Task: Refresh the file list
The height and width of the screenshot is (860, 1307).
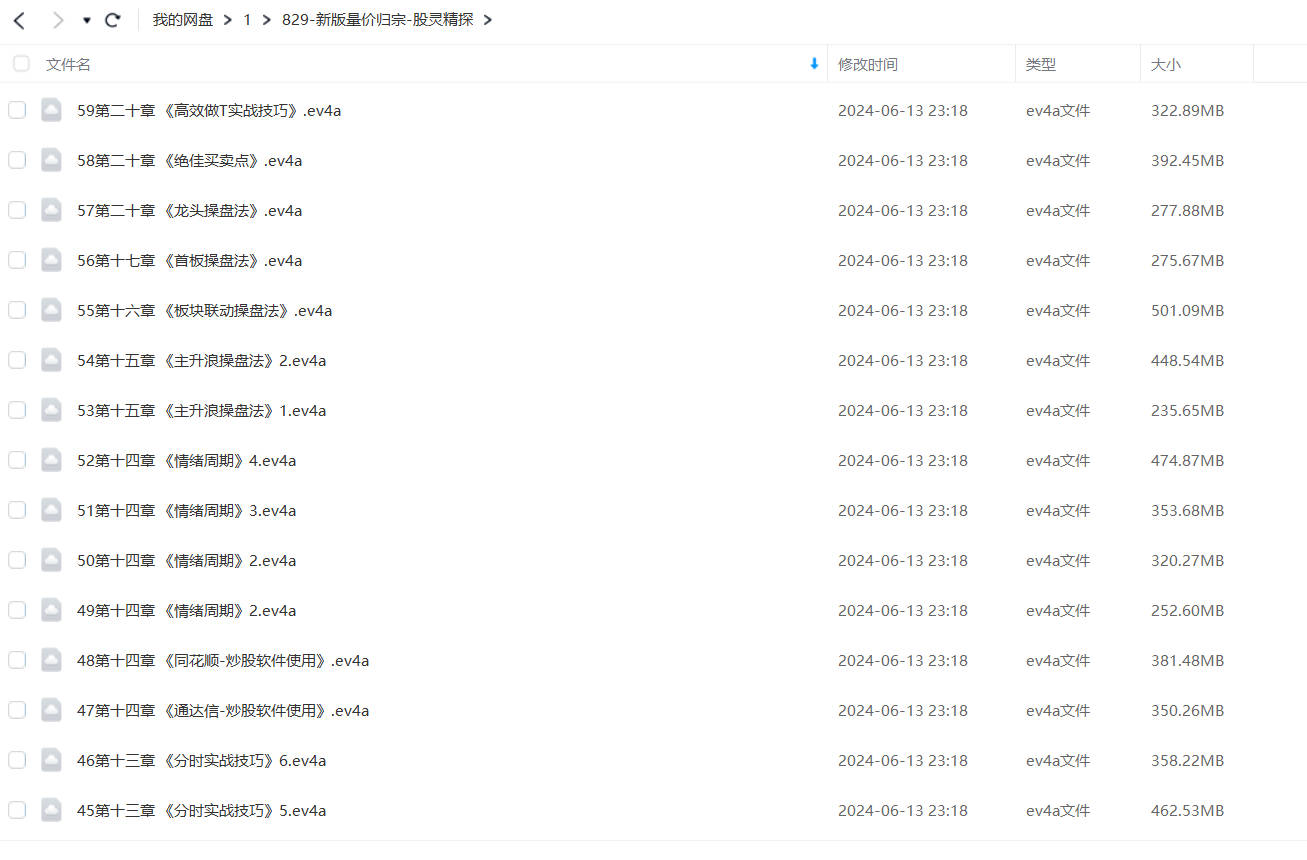Action: pyautogui.click(x=113, y=20)
